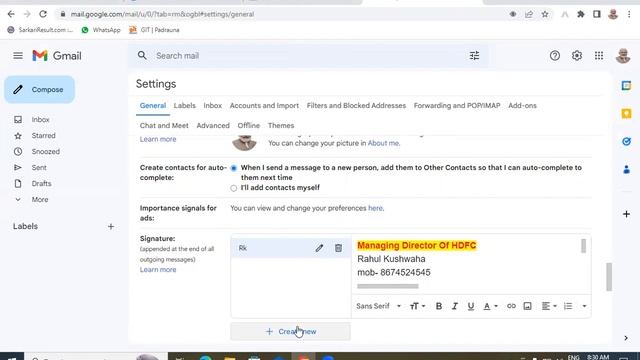This screenshot has height=360, width=640.
Task: Open the Google account profile picture
Action: pyautogui.click(x=623, y=56)
